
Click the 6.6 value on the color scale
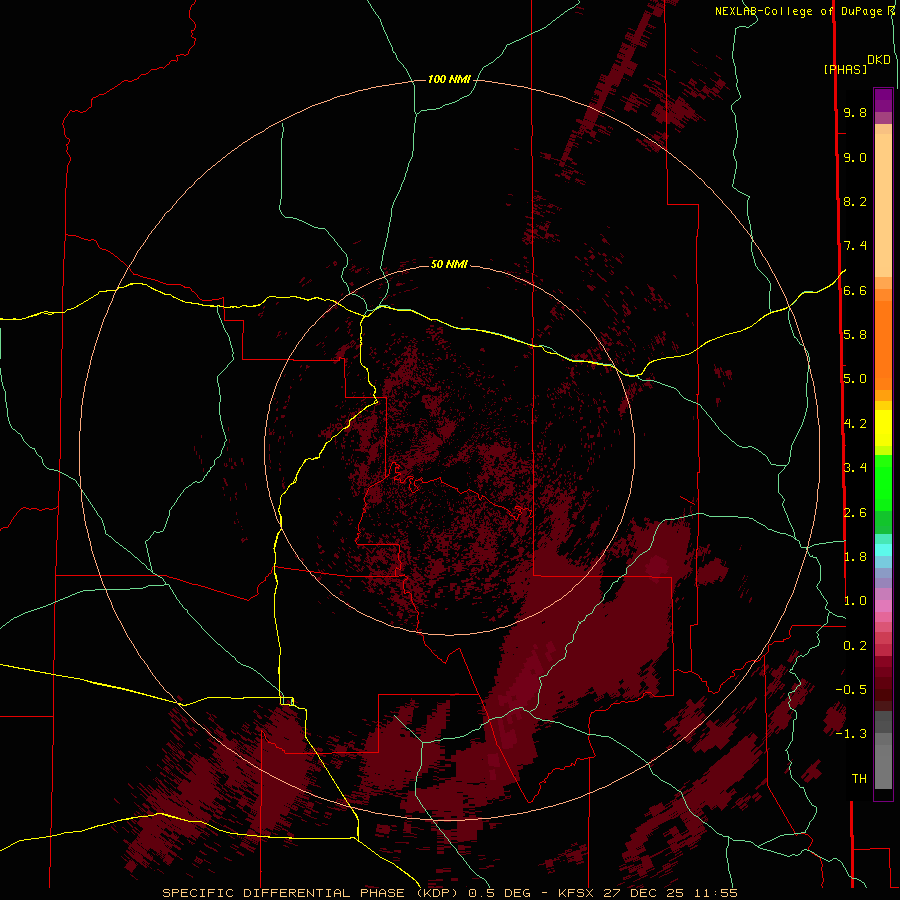[x=855, y=290]
